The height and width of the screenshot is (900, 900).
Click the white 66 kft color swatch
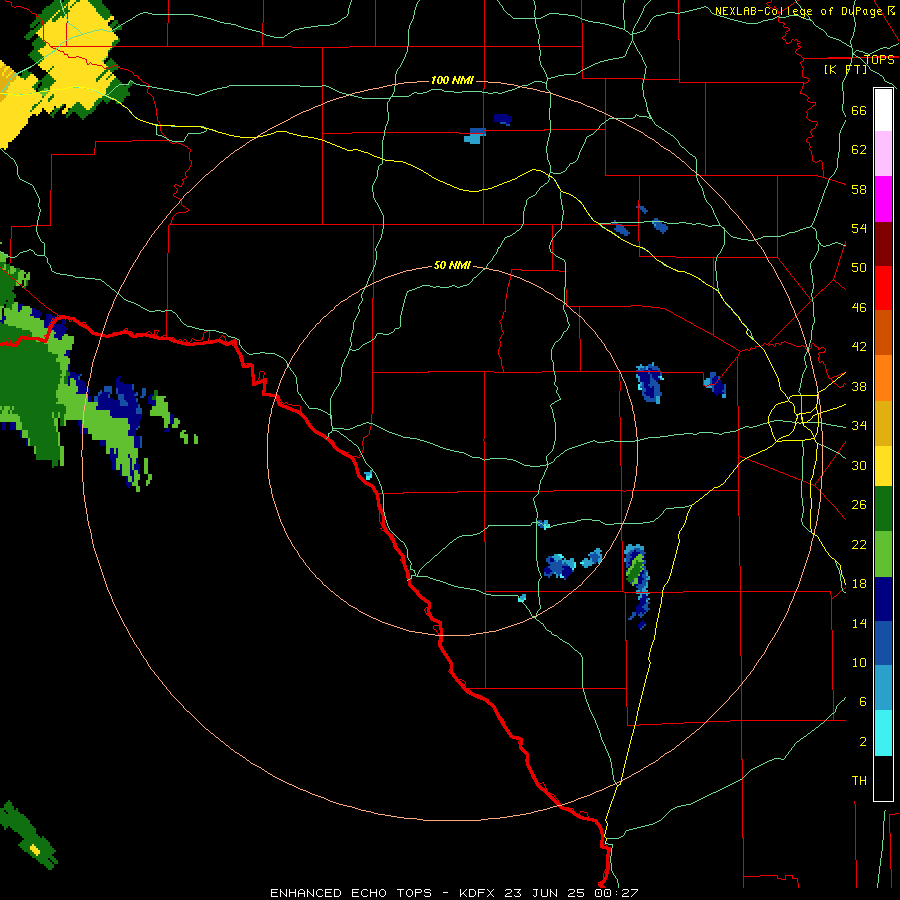click(x=883, y=110)
